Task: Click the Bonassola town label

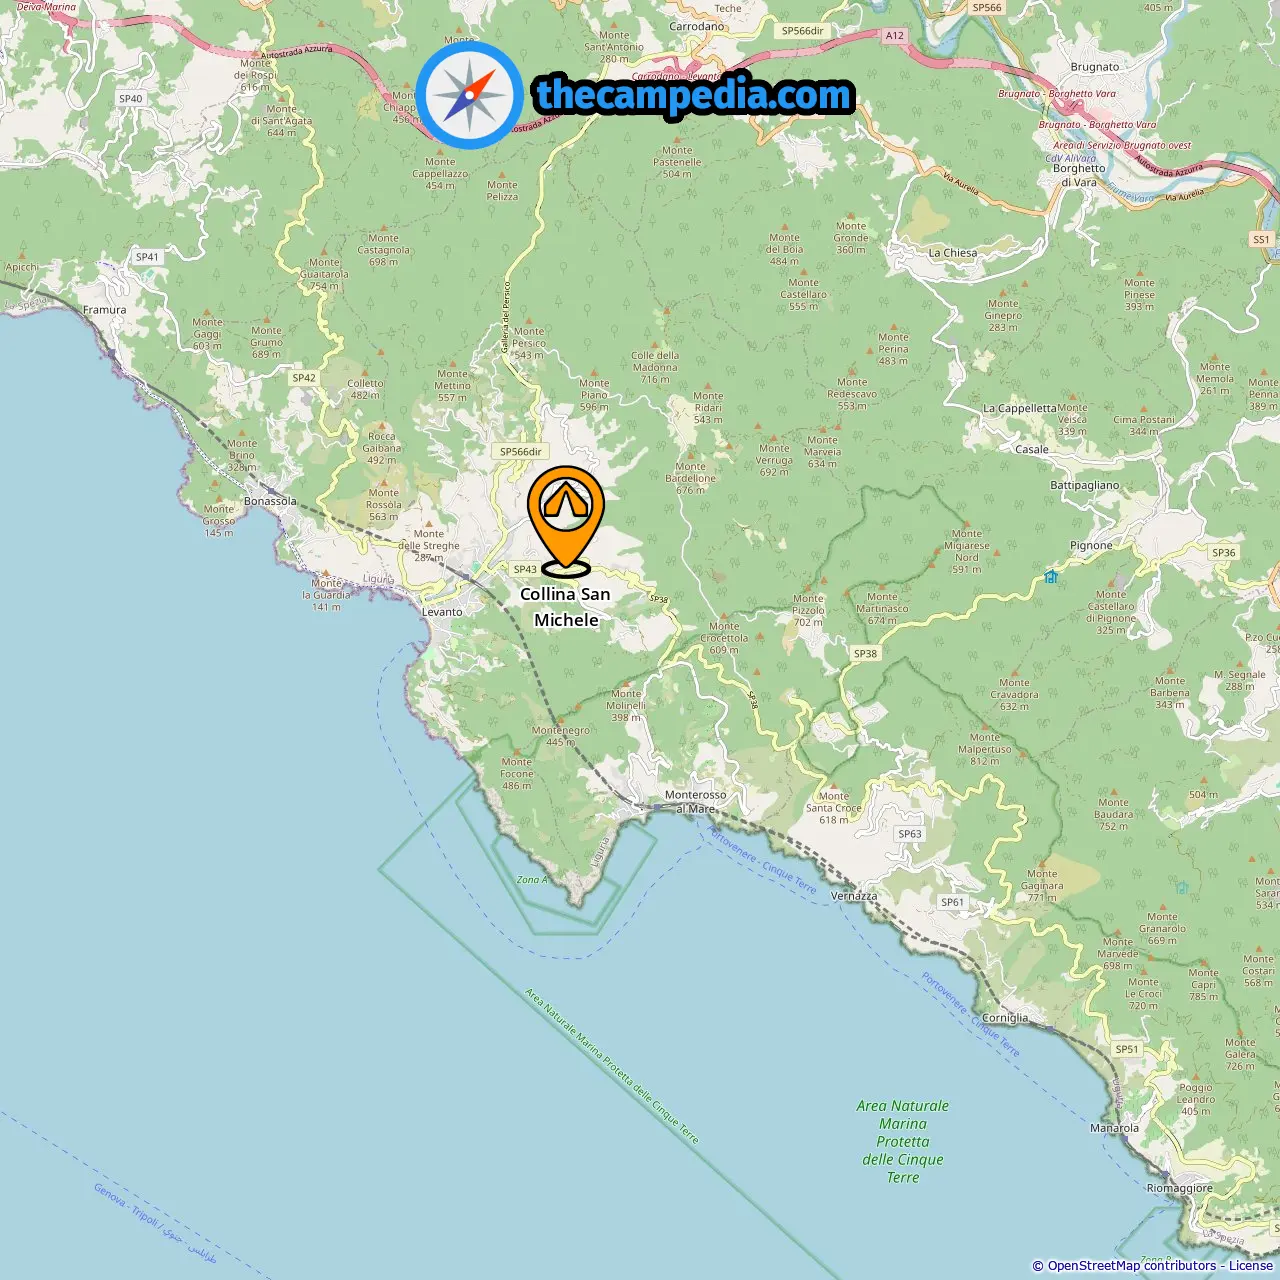Action: (x=270, y=501)
